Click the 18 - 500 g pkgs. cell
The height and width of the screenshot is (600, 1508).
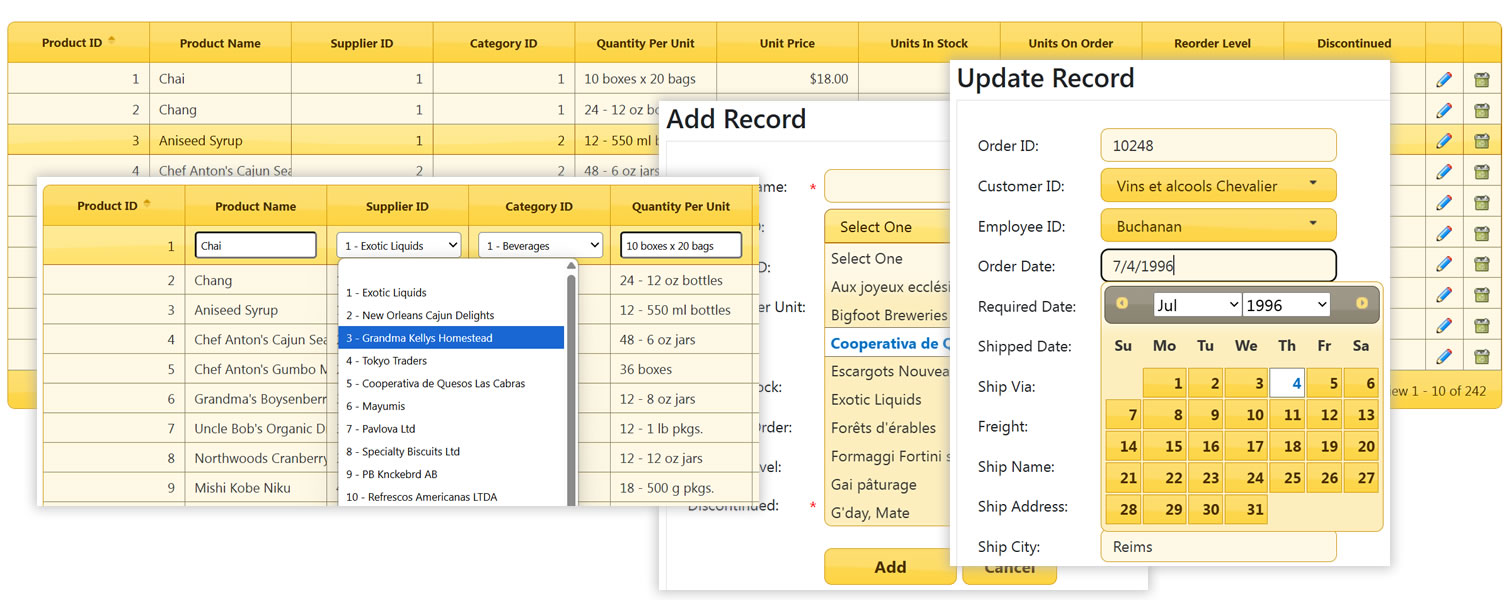[681, 488]
